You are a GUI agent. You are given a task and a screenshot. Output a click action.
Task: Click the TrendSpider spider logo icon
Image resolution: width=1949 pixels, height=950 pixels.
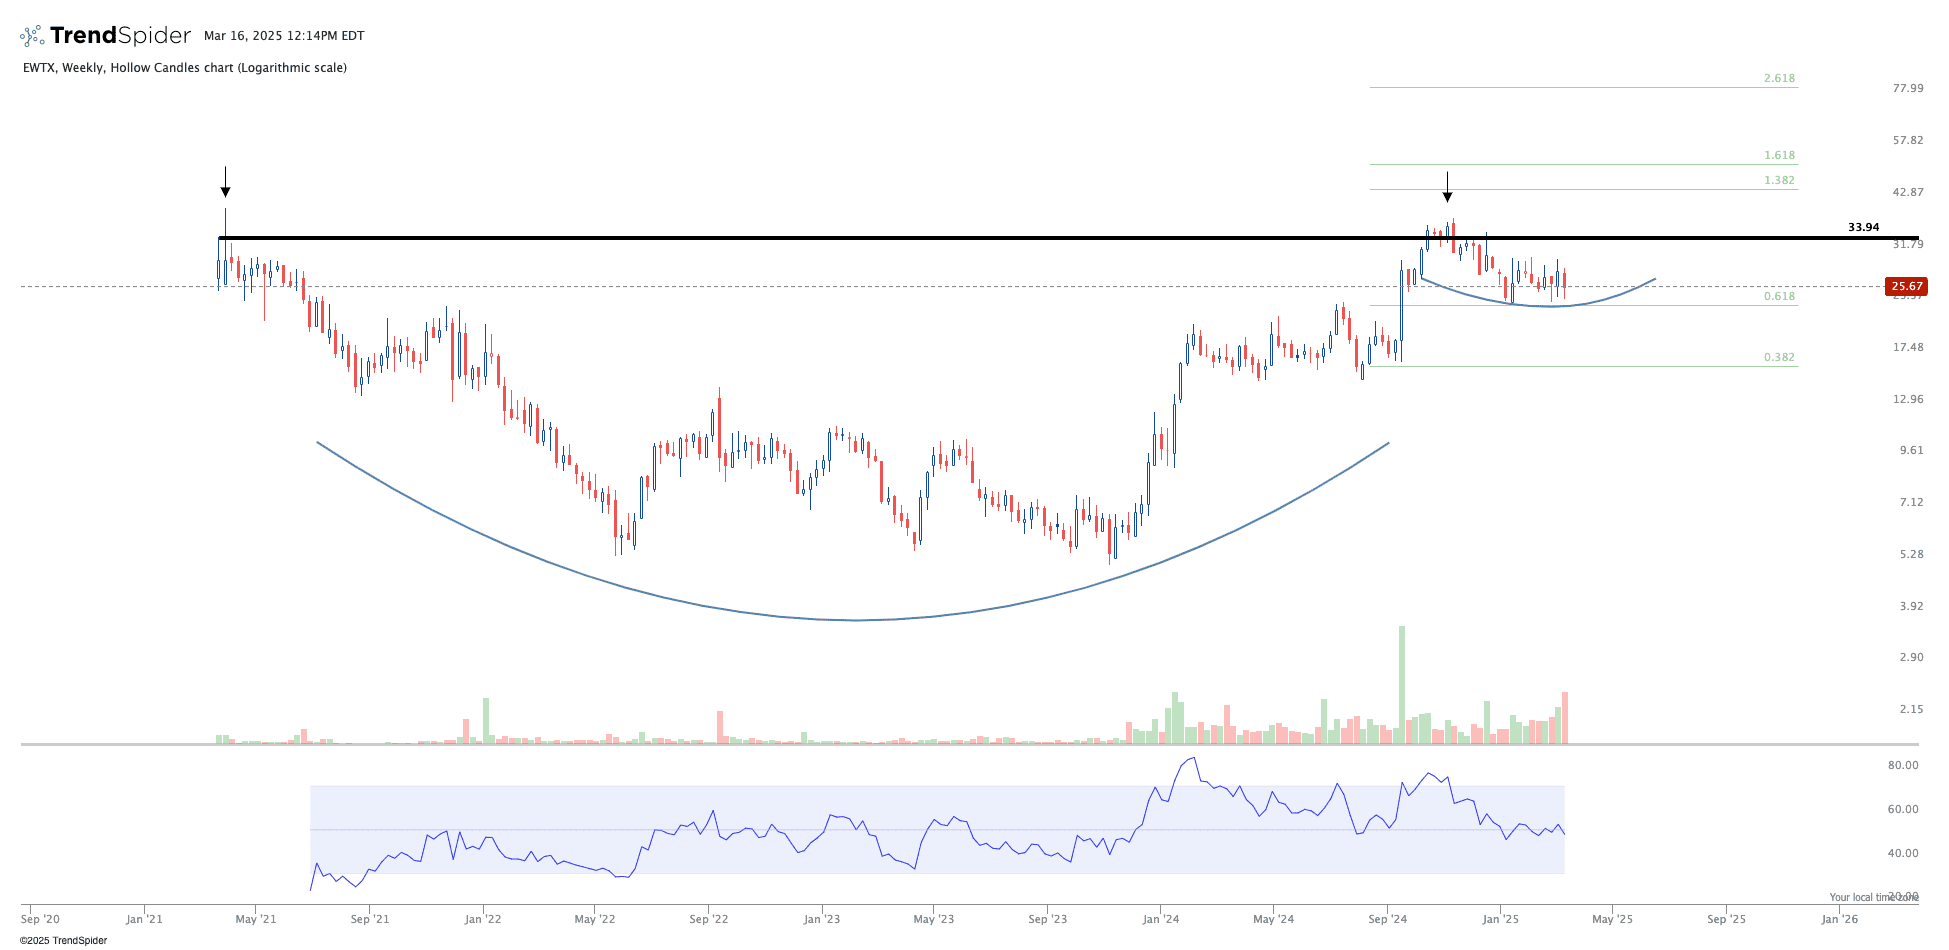tap(32, 36)
